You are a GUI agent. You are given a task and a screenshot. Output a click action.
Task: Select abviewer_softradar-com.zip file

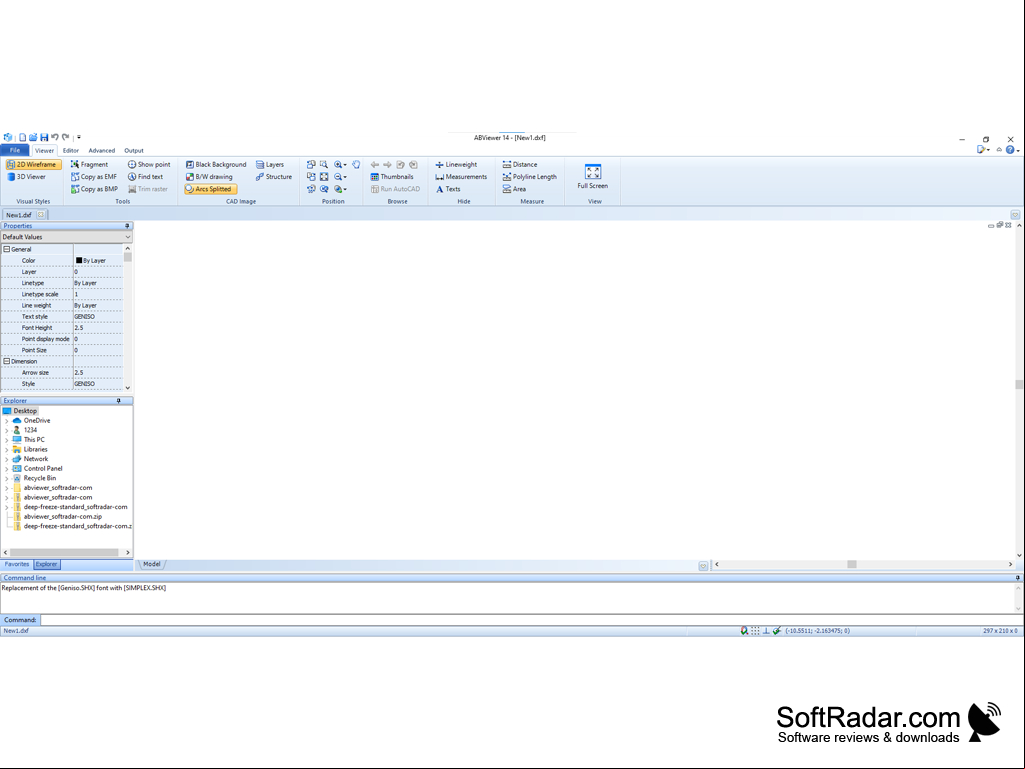click(x=63, y=517)
